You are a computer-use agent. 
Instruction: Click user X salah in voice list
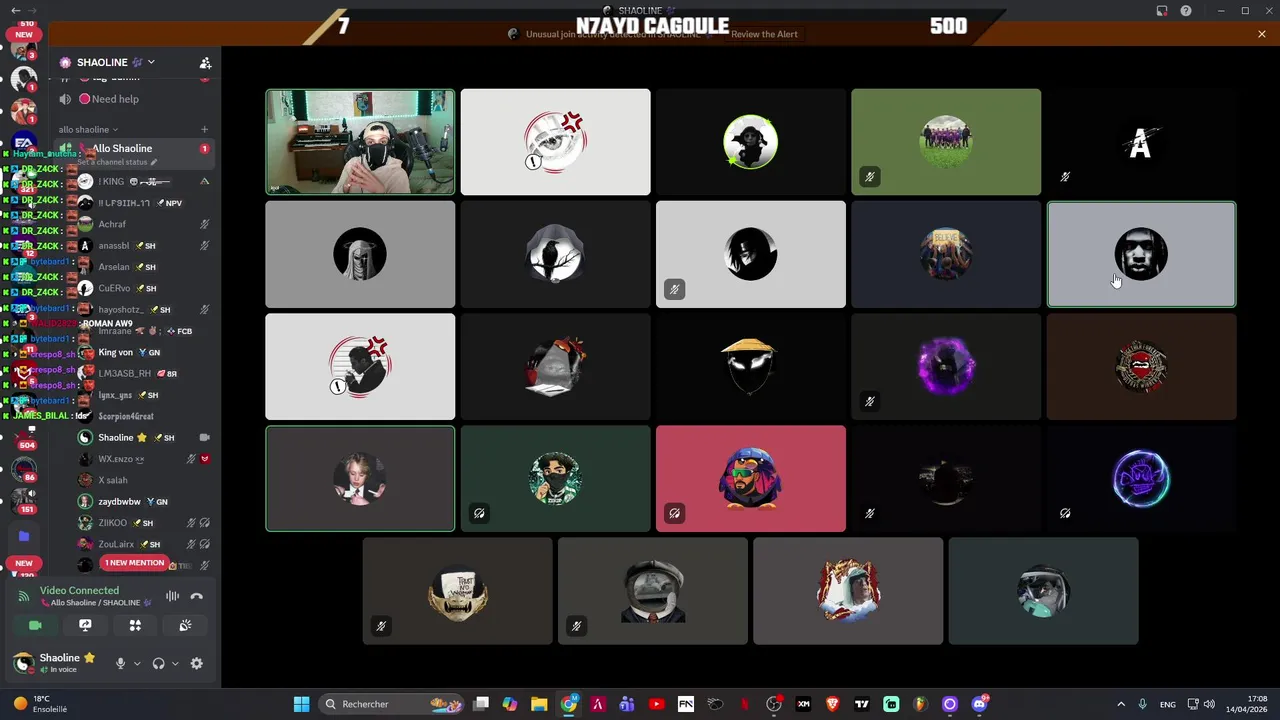coord(143,480)
